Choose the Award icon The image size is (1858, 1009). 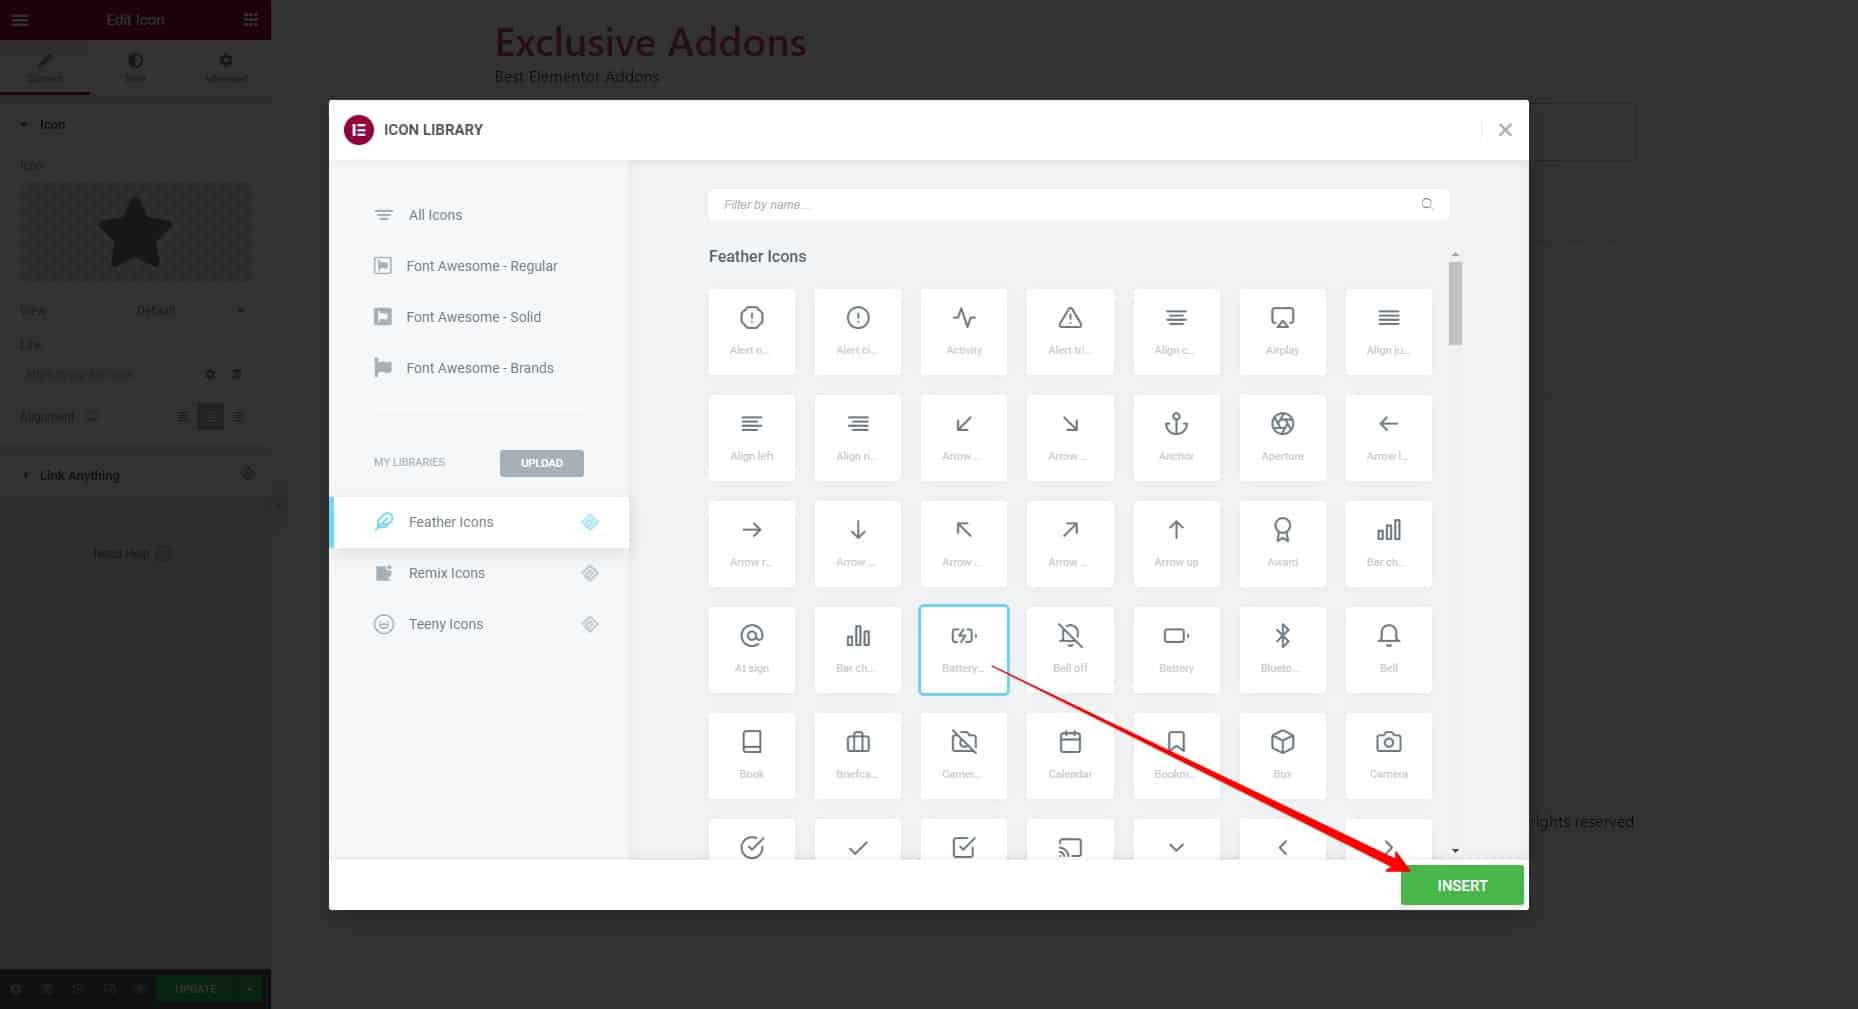1283,544
